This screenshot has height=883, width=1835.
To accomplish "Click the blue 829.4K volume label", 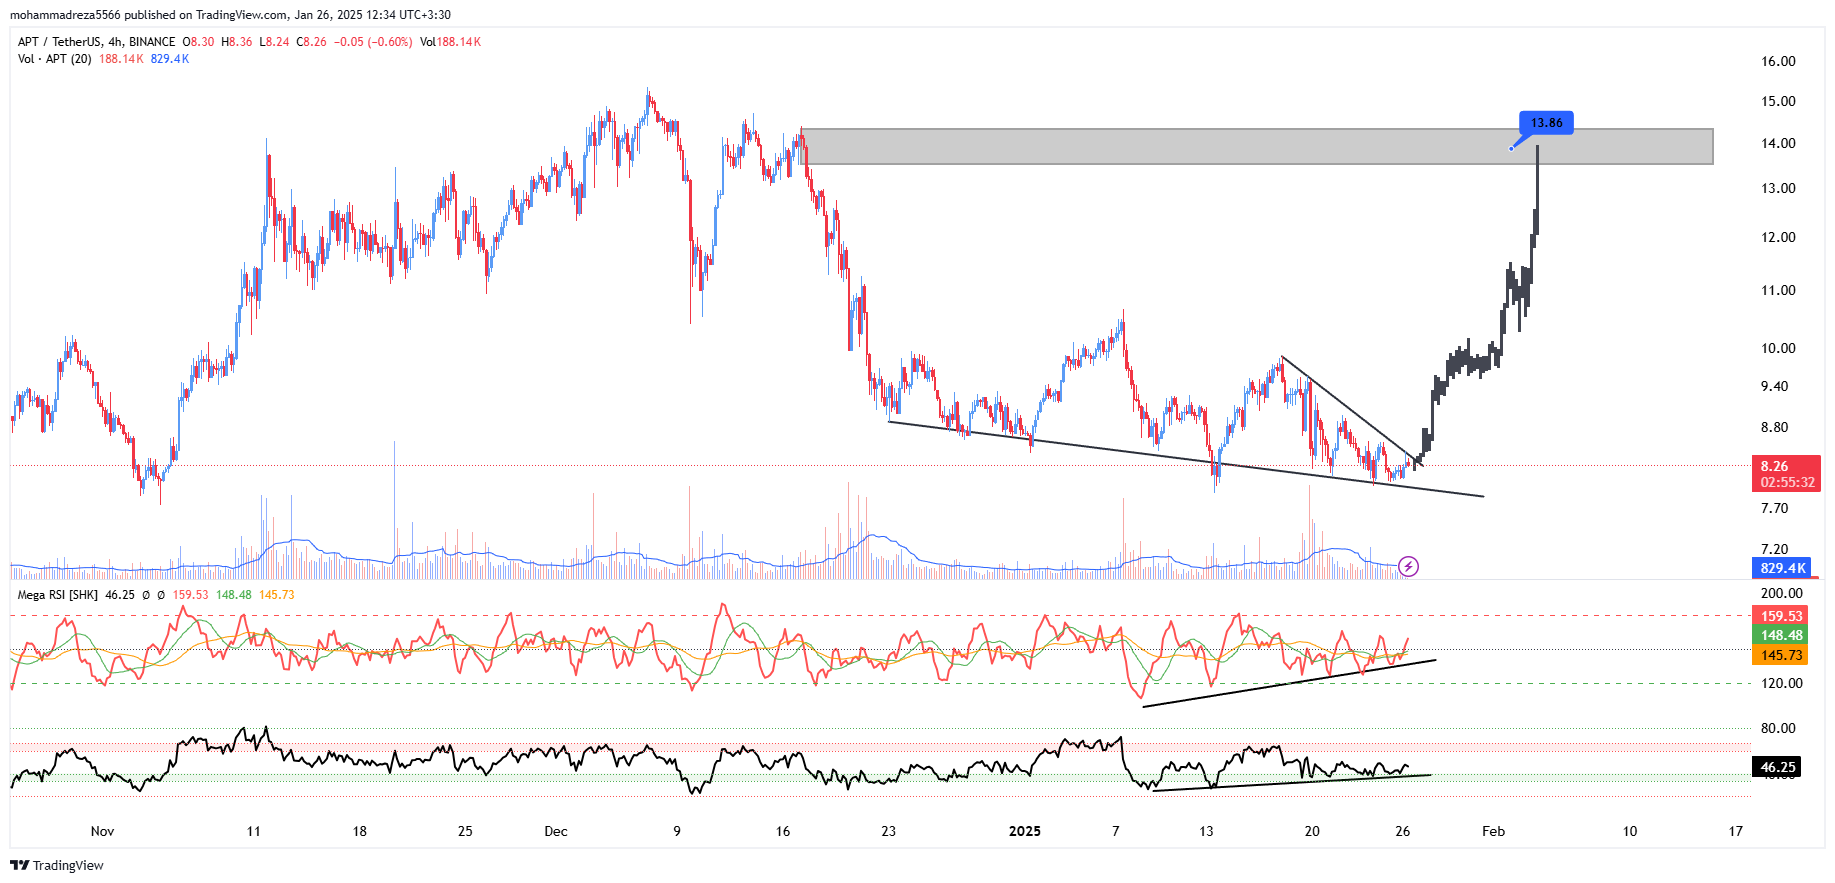I will point(1783,568).
